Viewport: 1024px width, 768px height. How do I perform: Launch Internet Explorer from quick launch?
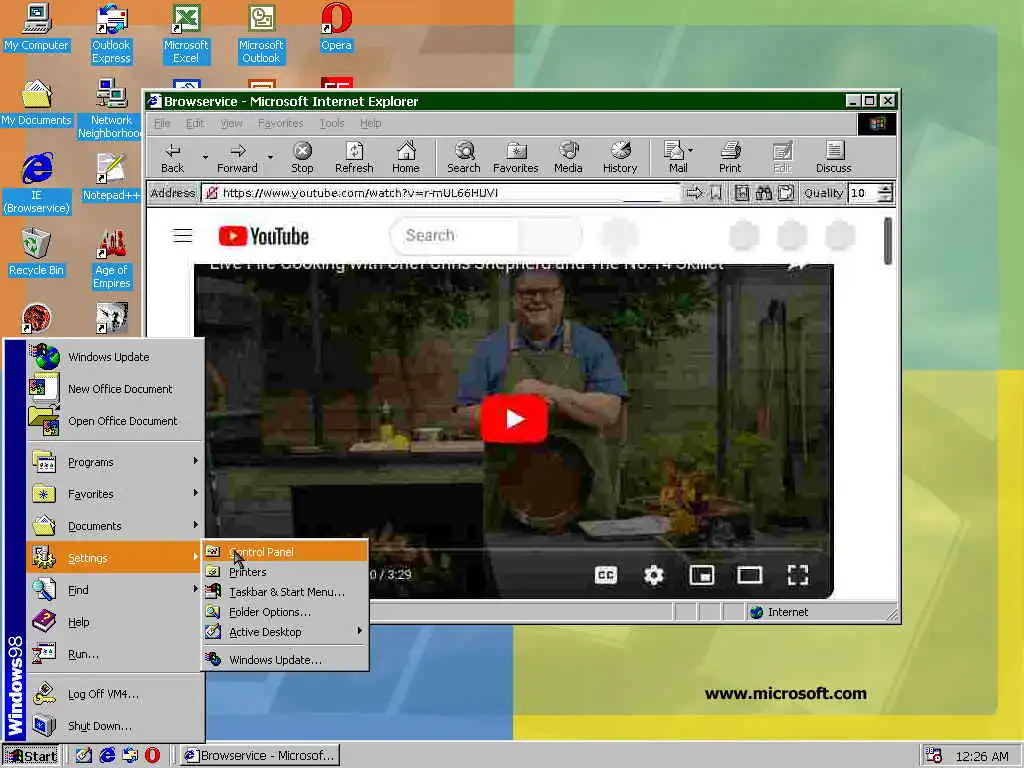tap(106, 756)
